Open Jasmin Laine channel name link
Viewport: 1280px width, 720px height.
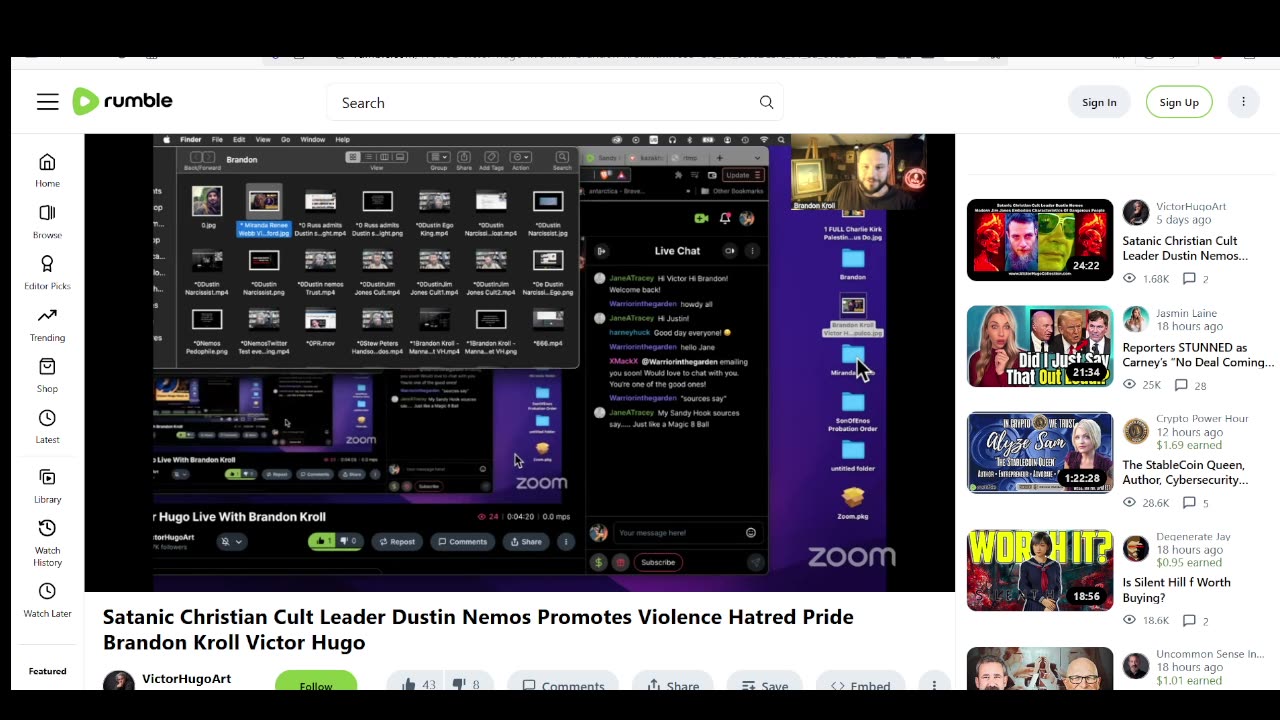tap(1186, 313)
